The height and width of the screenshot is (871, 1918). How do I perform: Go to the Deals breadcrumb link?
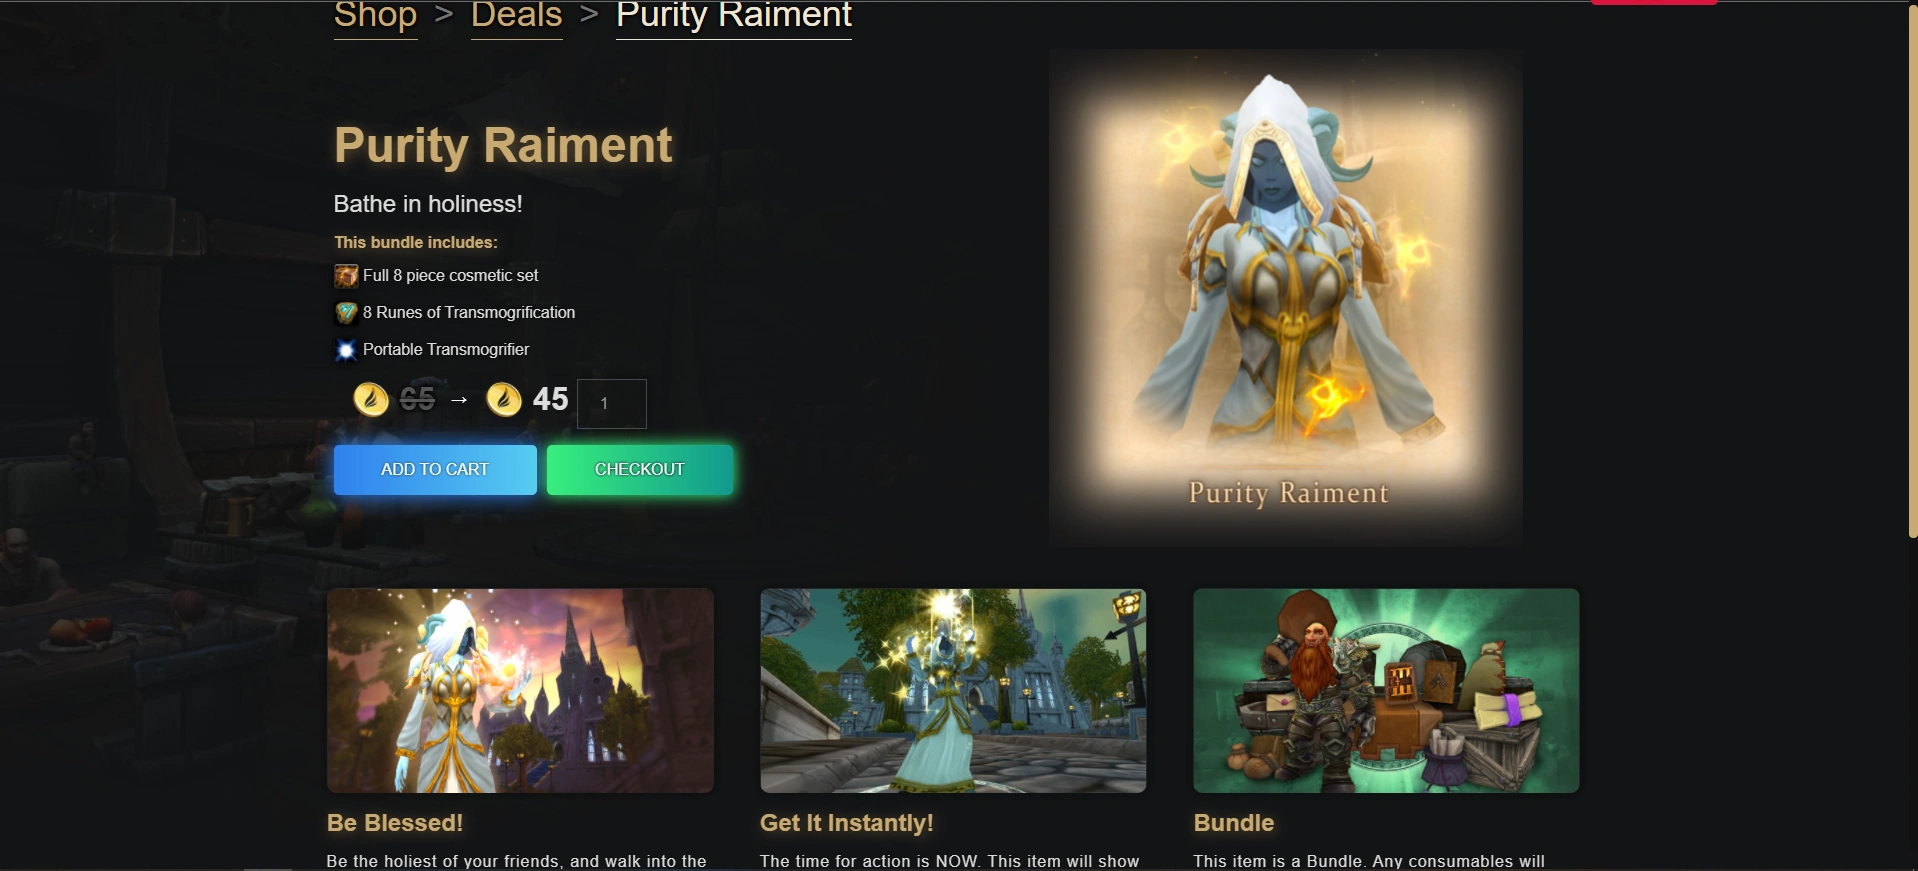pos(517,16)
